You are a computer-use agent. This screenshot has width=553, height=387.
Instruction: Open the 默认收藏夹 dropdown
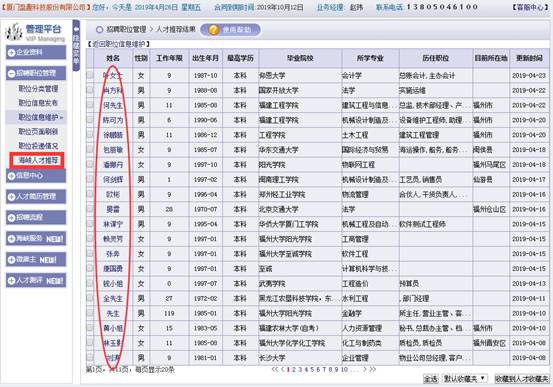(x=465, y=379)
